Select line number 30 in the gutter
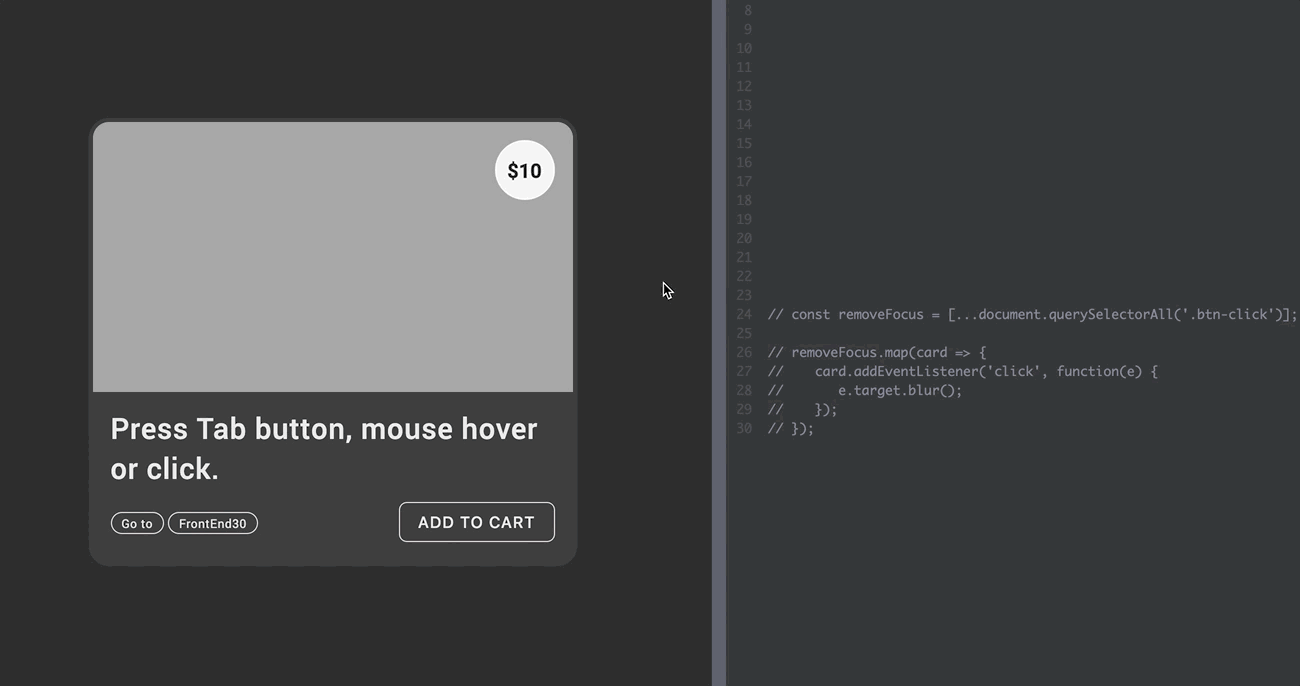Screen dimensions: 1300x686 743,428
